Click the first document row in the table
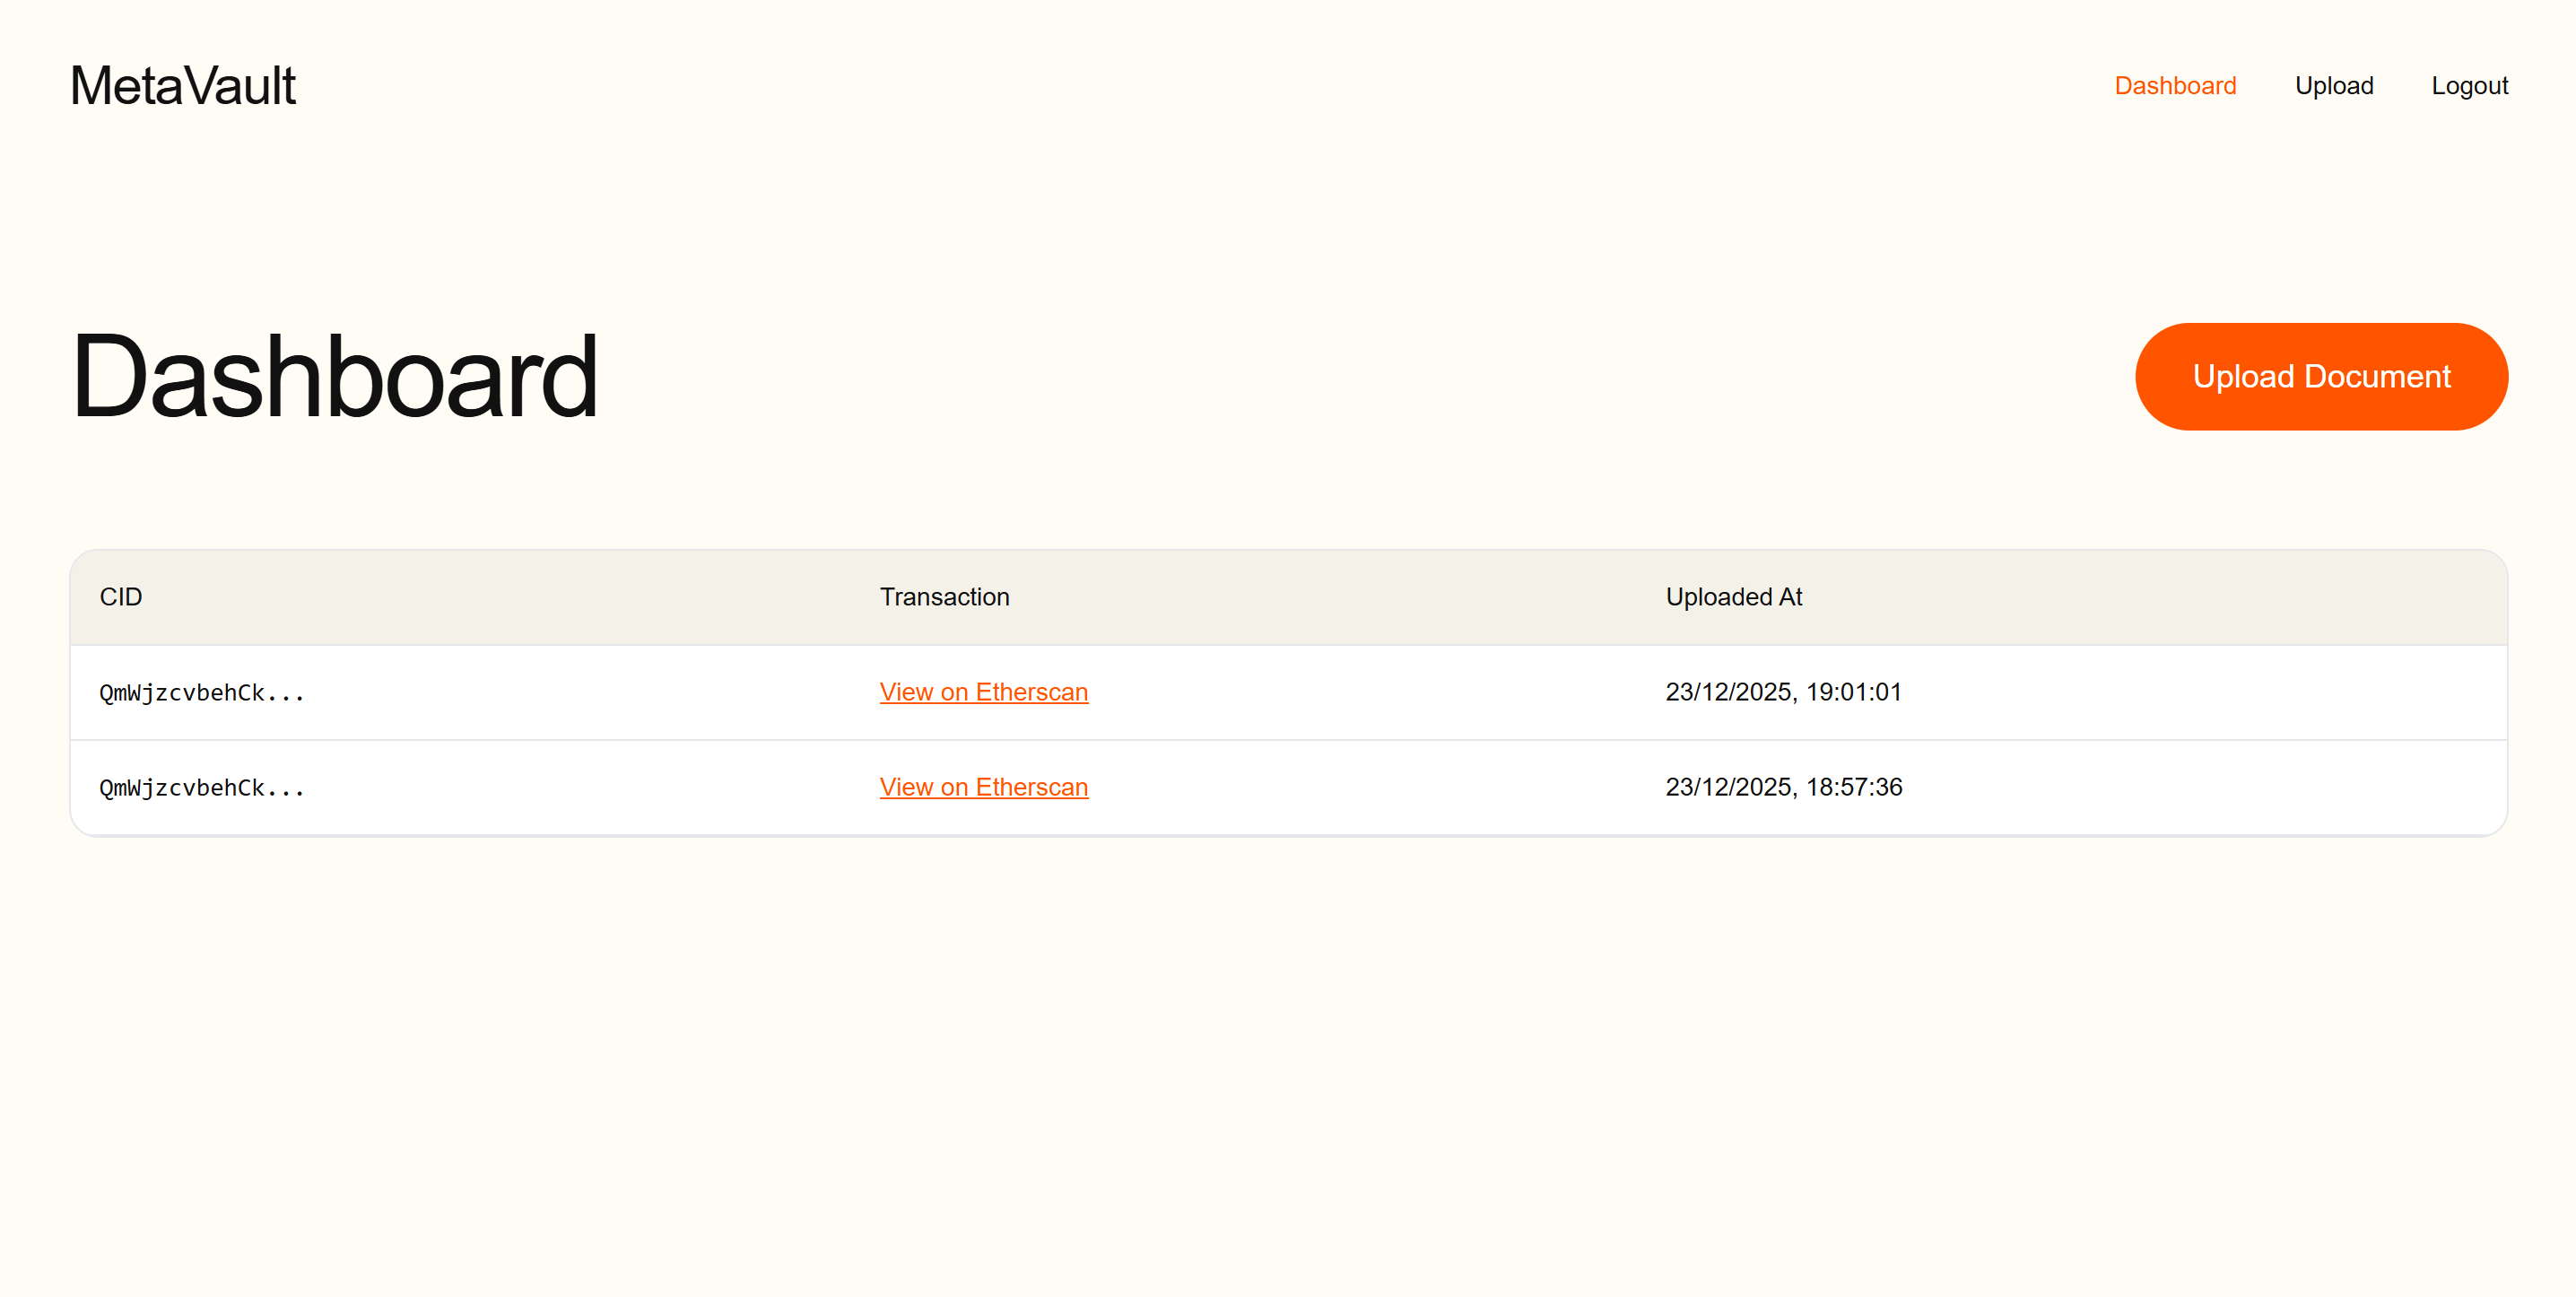Screen dimensions: 2576x1297 1288,693
